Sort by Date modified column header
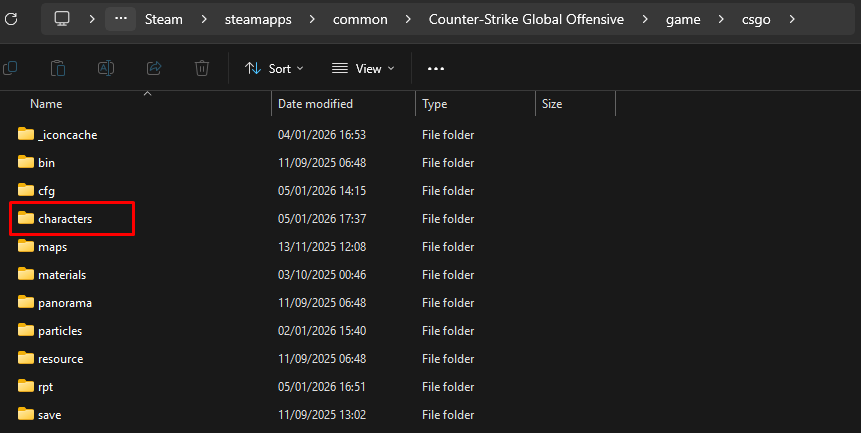861x433 pixels. [315, 104]
